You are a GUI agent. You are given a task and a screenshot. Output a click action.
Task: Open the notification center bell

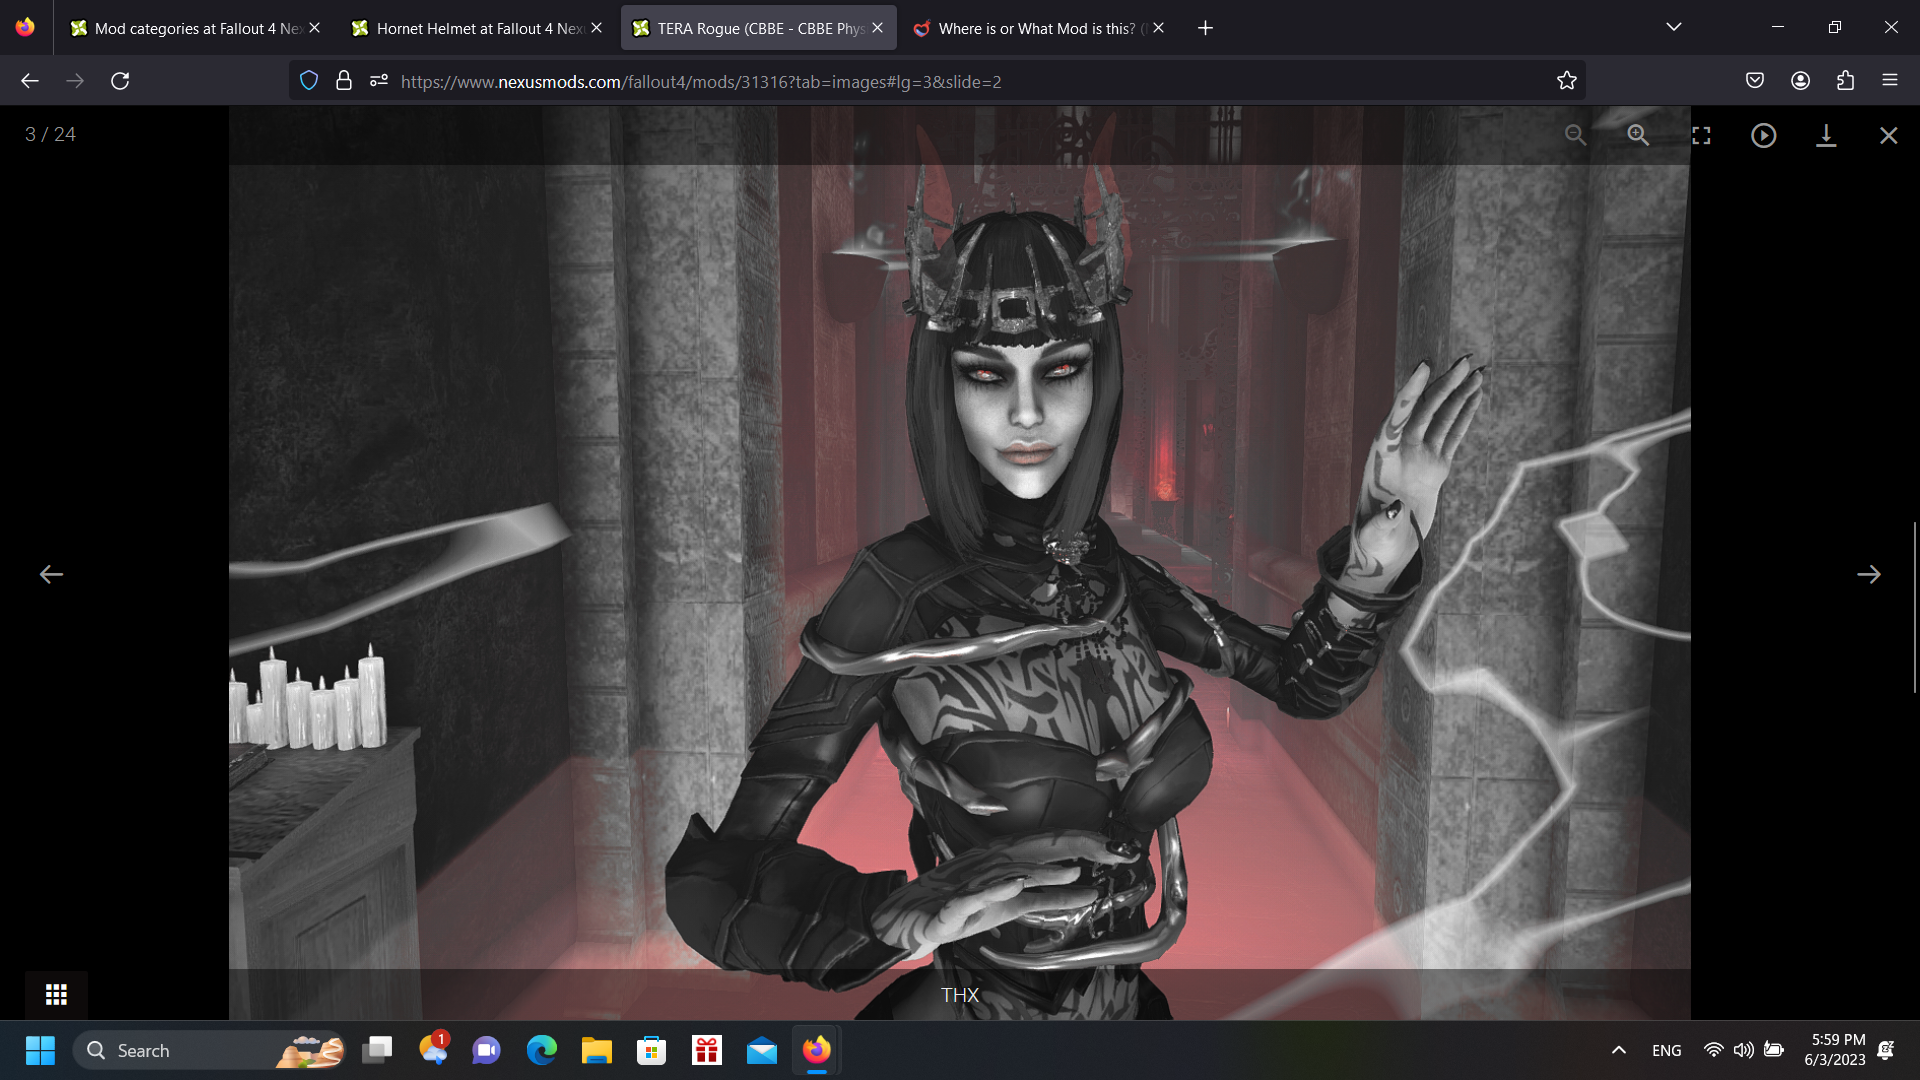click(1886, 1050)
